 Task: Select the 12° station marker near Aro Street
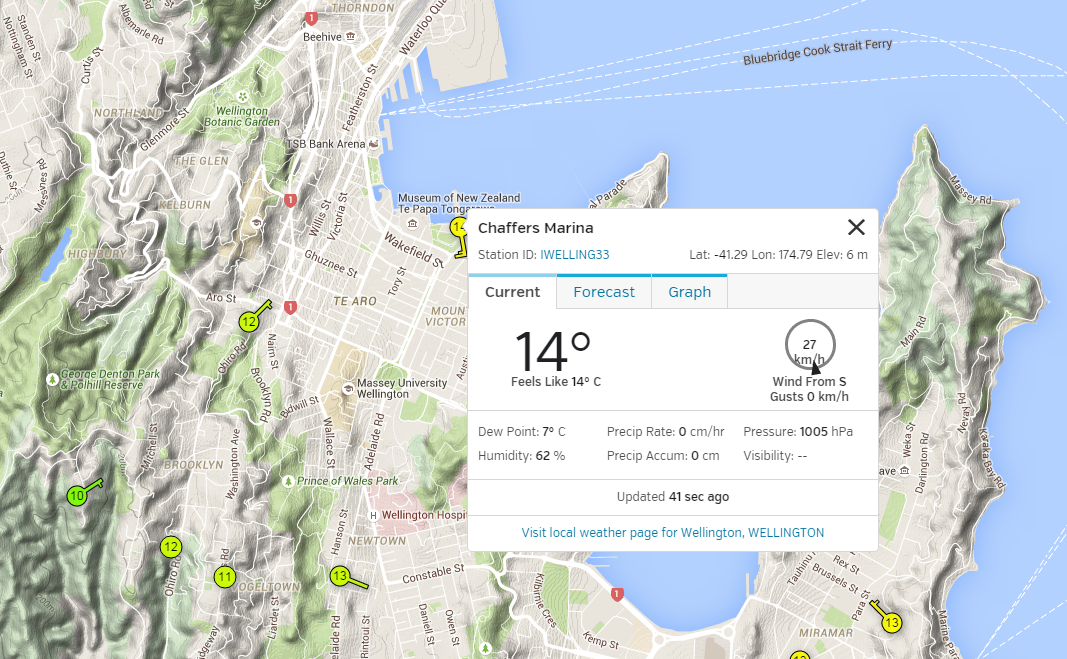tap(248, 322)
